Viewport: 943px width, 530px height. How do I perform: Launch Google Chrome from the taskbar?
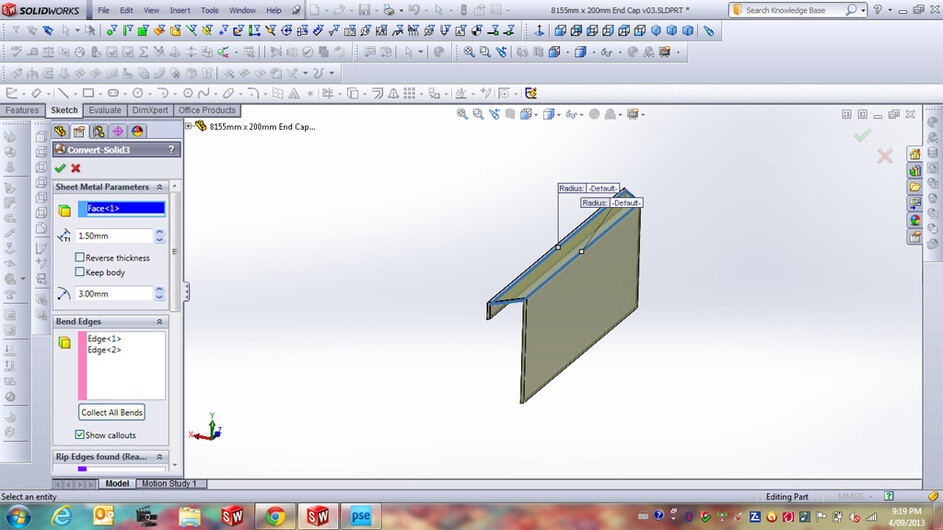coord(274,516)
